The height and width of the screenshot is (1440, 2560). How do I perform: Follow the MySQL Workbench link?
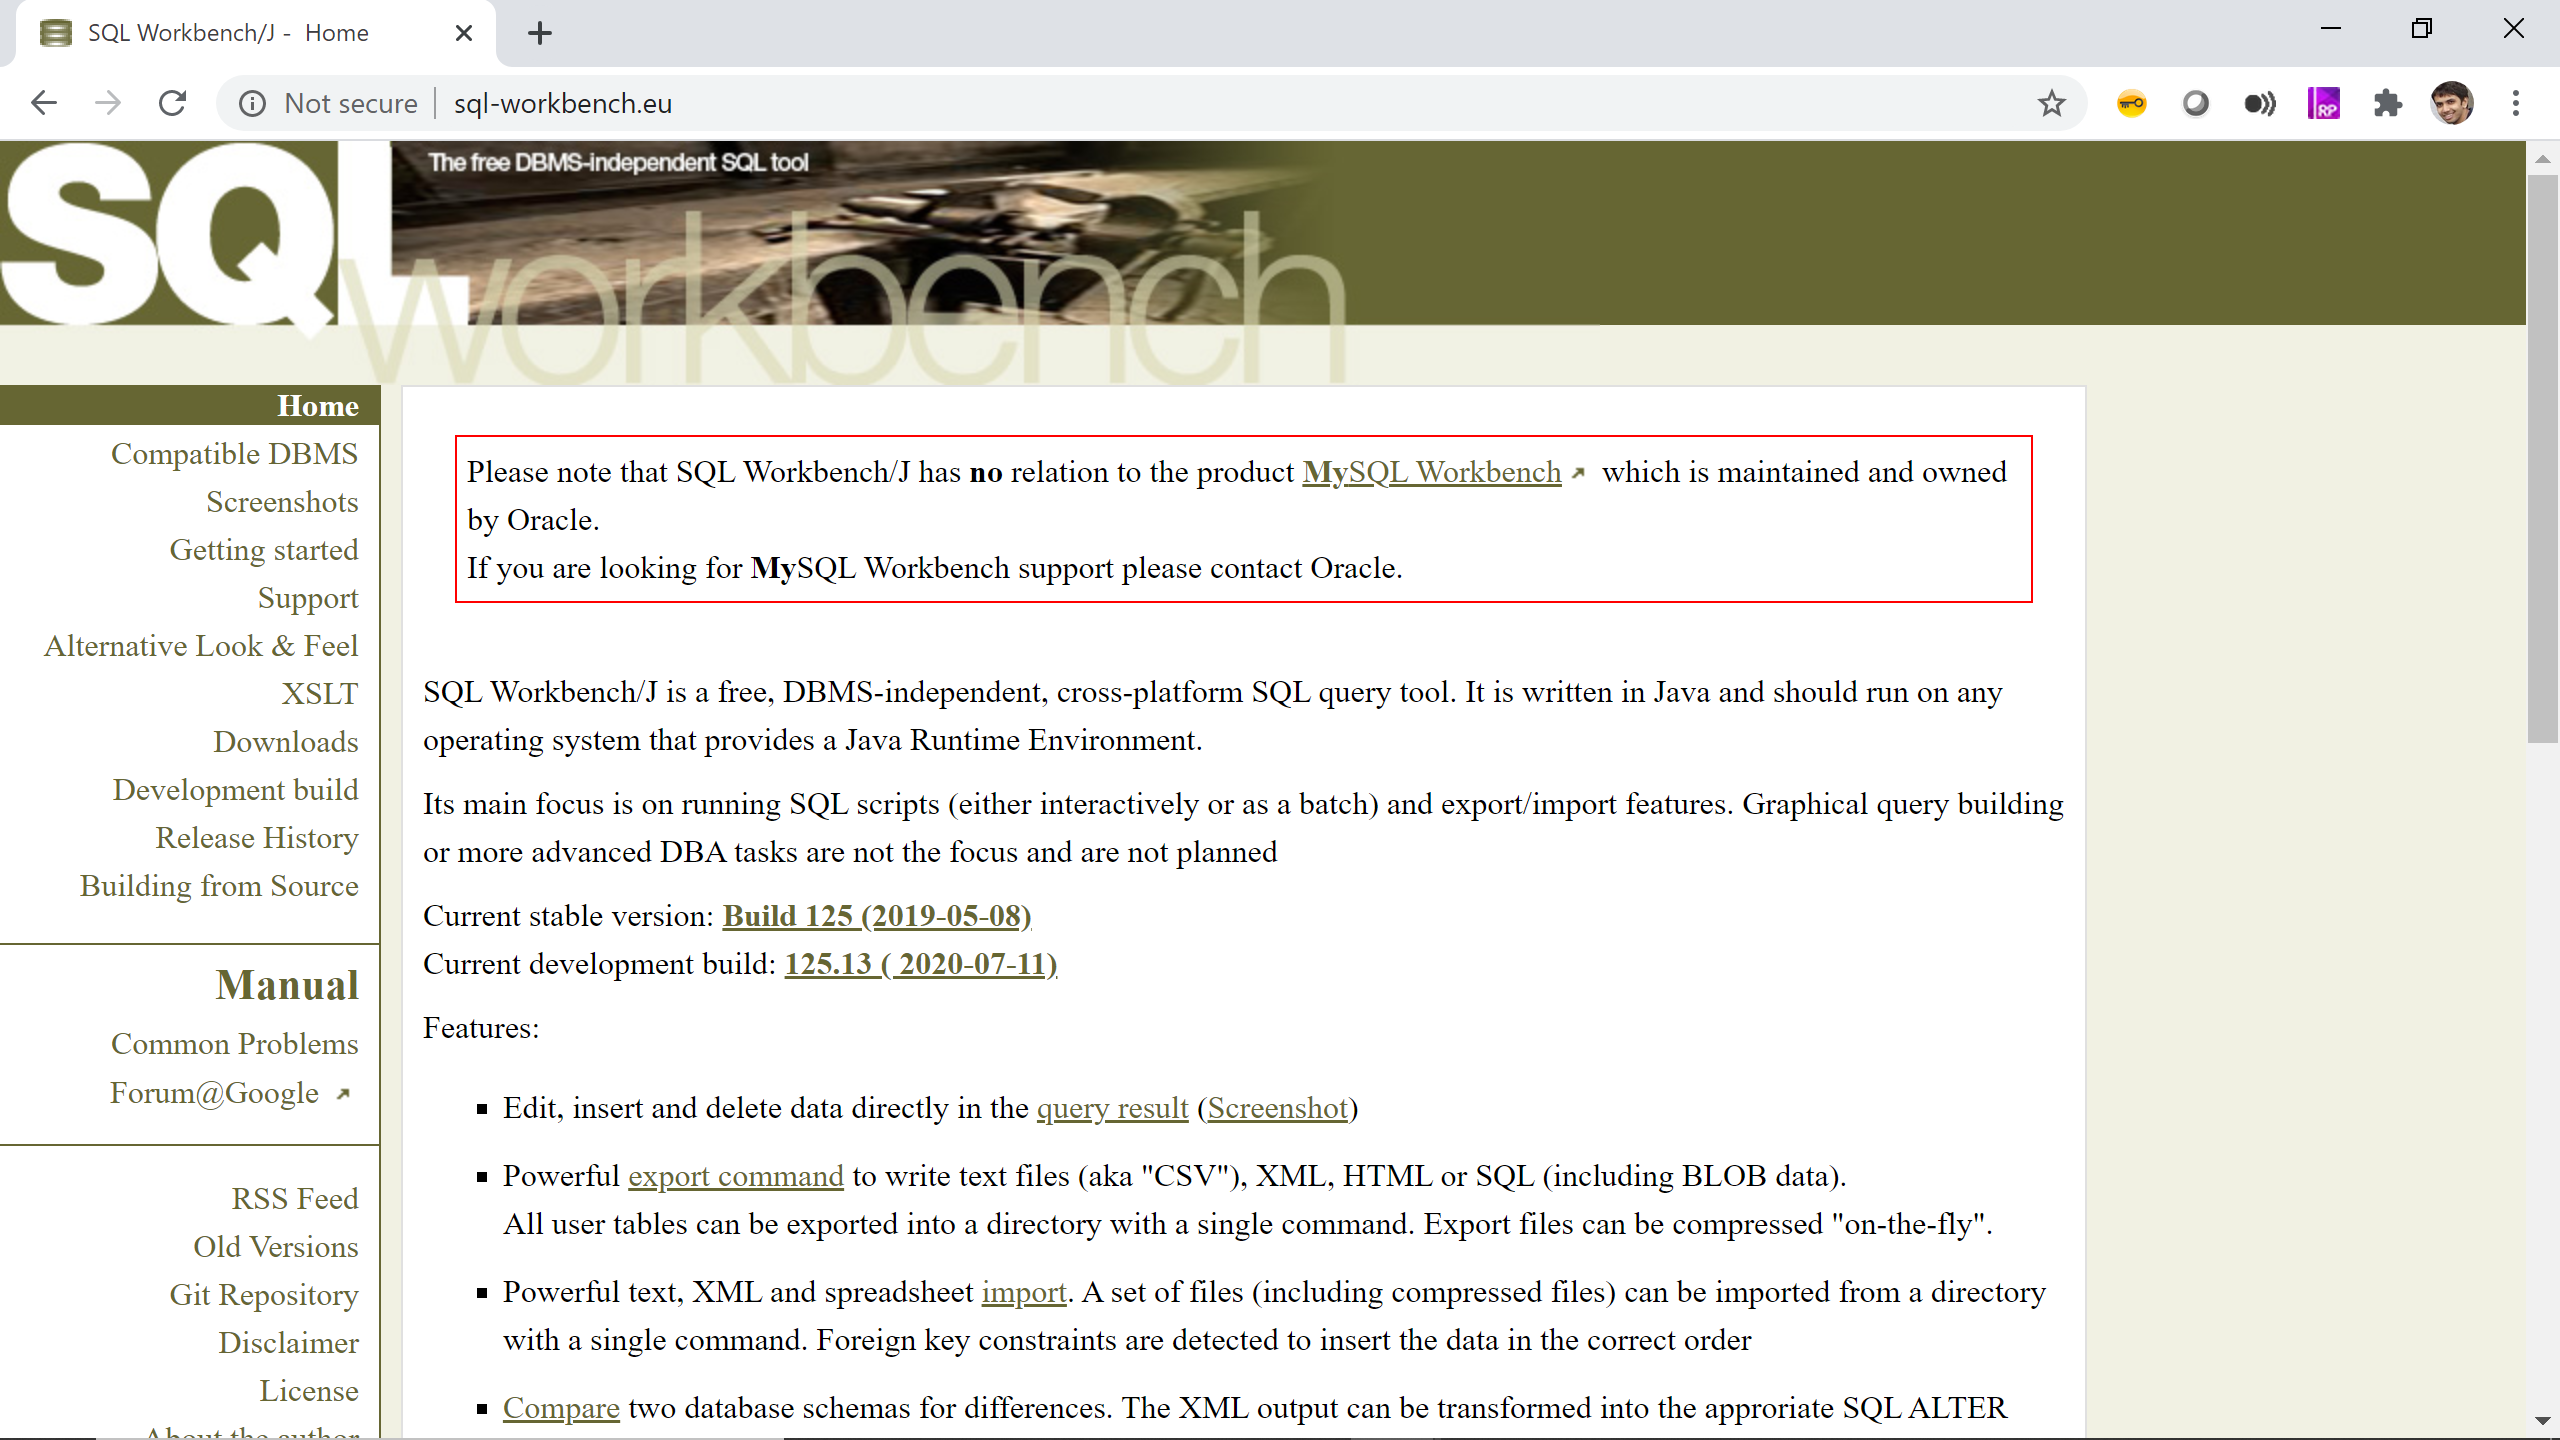tap(1431, 472)
